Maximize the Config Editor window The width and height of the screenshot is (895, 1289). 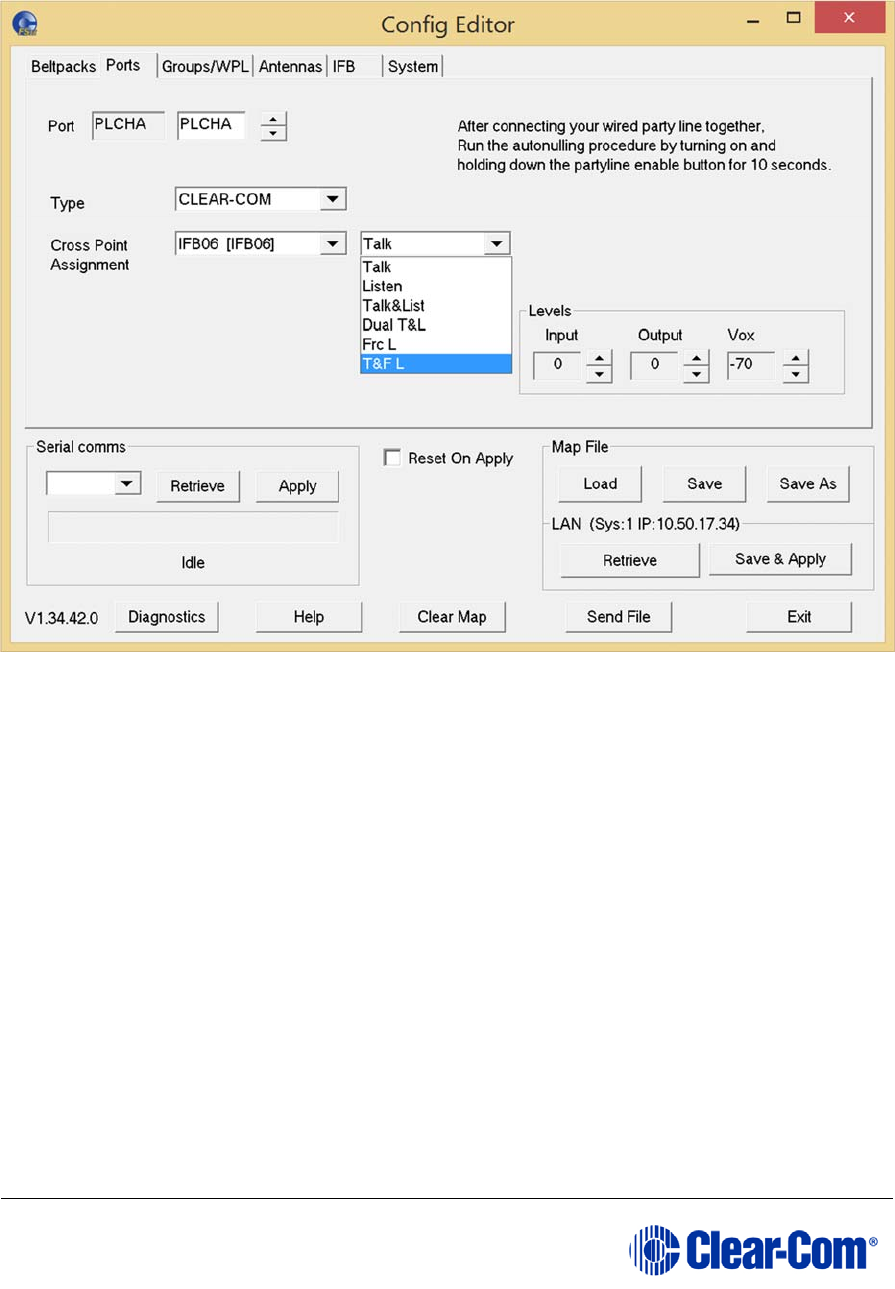click(x=794, y=18)
